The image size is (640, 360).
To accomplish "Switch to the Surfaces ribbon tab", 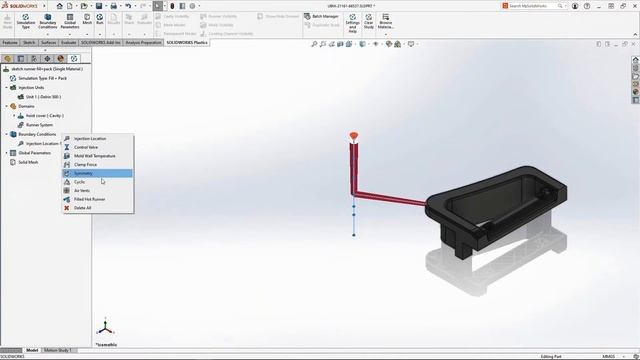I will (49, 42).
